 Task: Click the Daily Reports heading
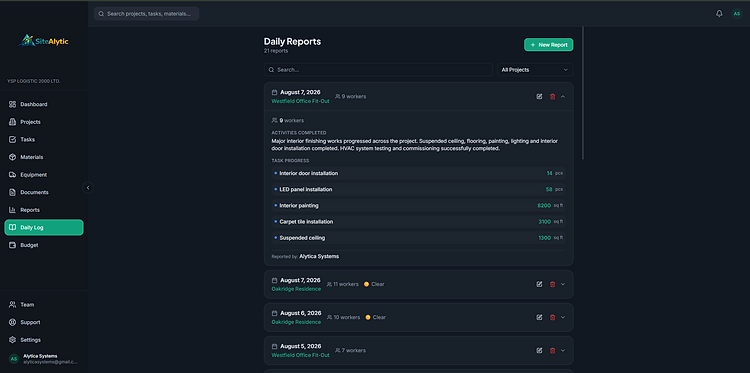pyautogui.click(x=292, y=42)
